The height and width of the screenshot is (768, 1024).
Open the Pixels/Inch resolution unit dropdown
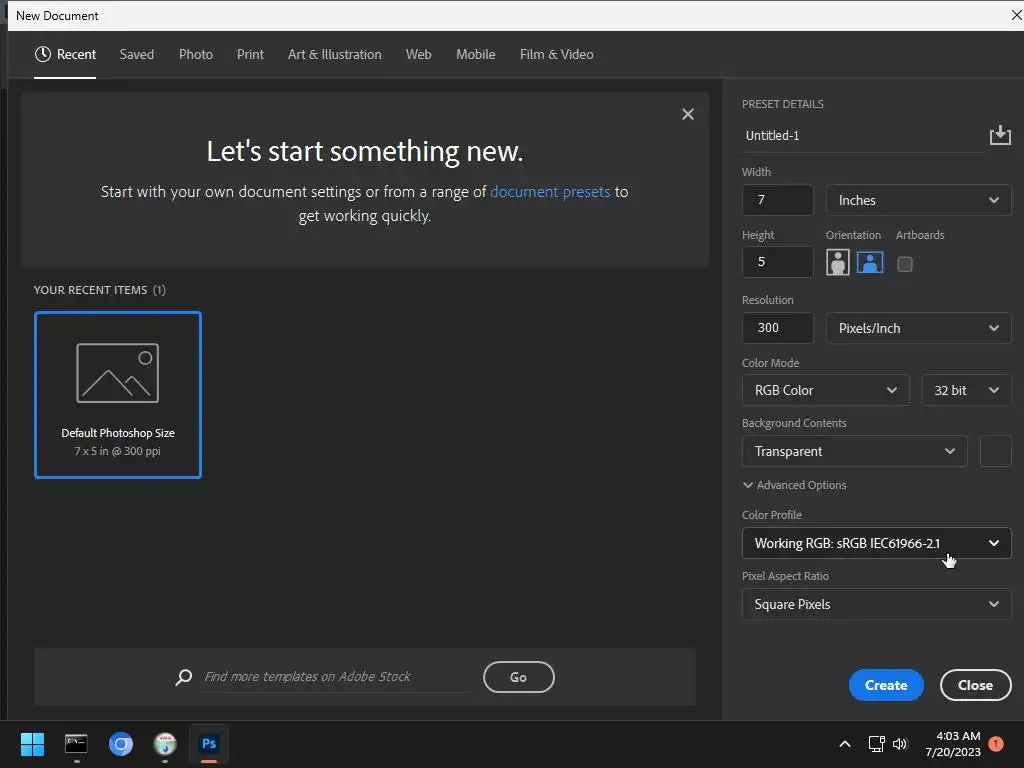[x=918, y=328]
